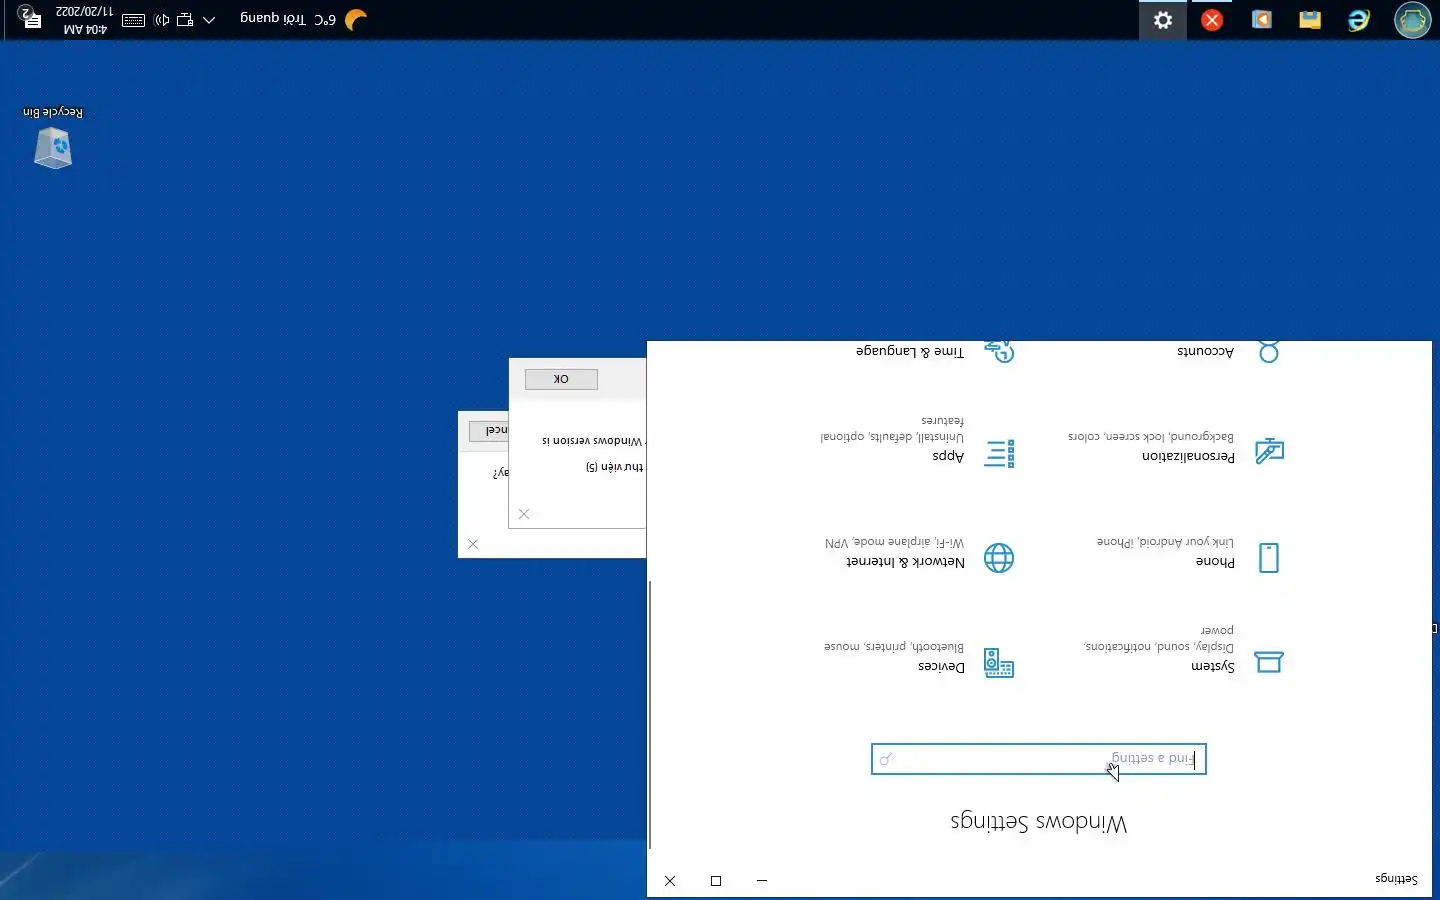Image resolution: width=1440 pixels, height=900 pixels.
Task: Open the notification center icon
Action: [x=29, y=18]
